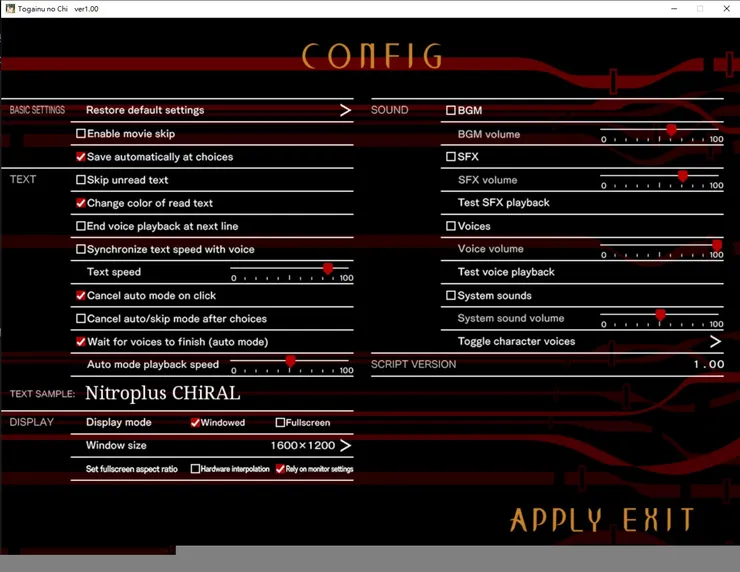
Task: Click Test voice playback
Action: pyautogui.click(x=506, y=272)
